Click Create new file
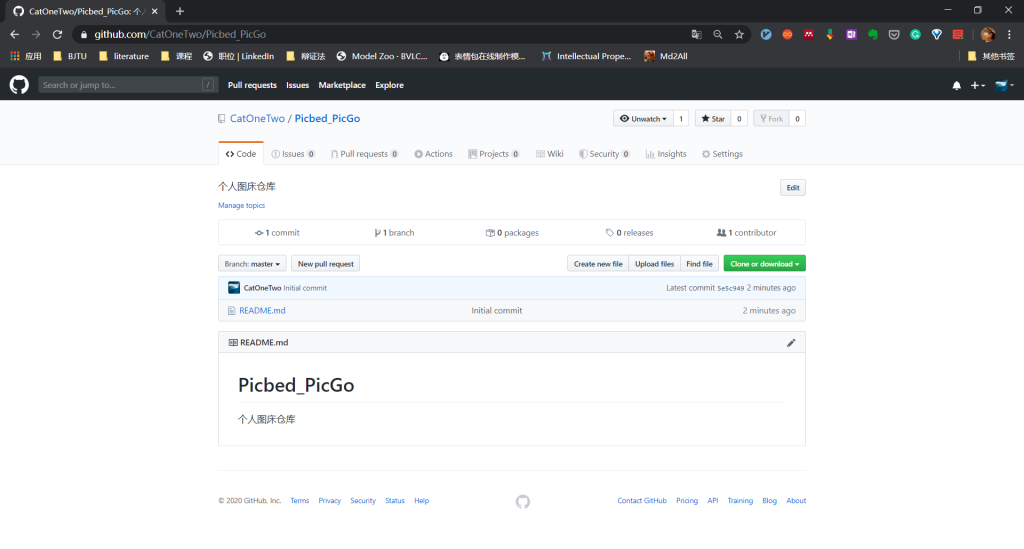1024x549 pixels. (598, 264)
